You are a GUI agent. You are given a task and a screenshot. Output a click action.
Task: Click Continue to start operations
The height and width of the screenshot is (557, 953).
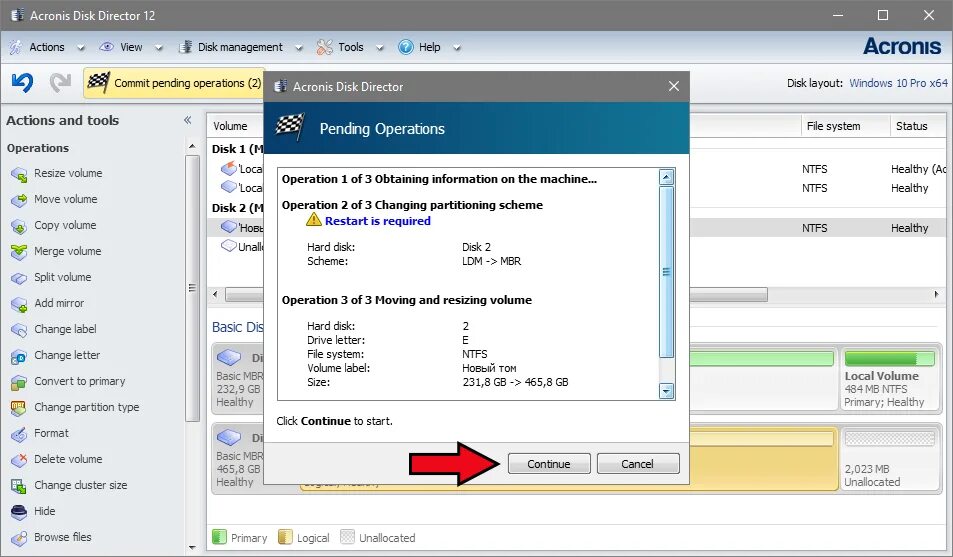click(x=549, y=463)
